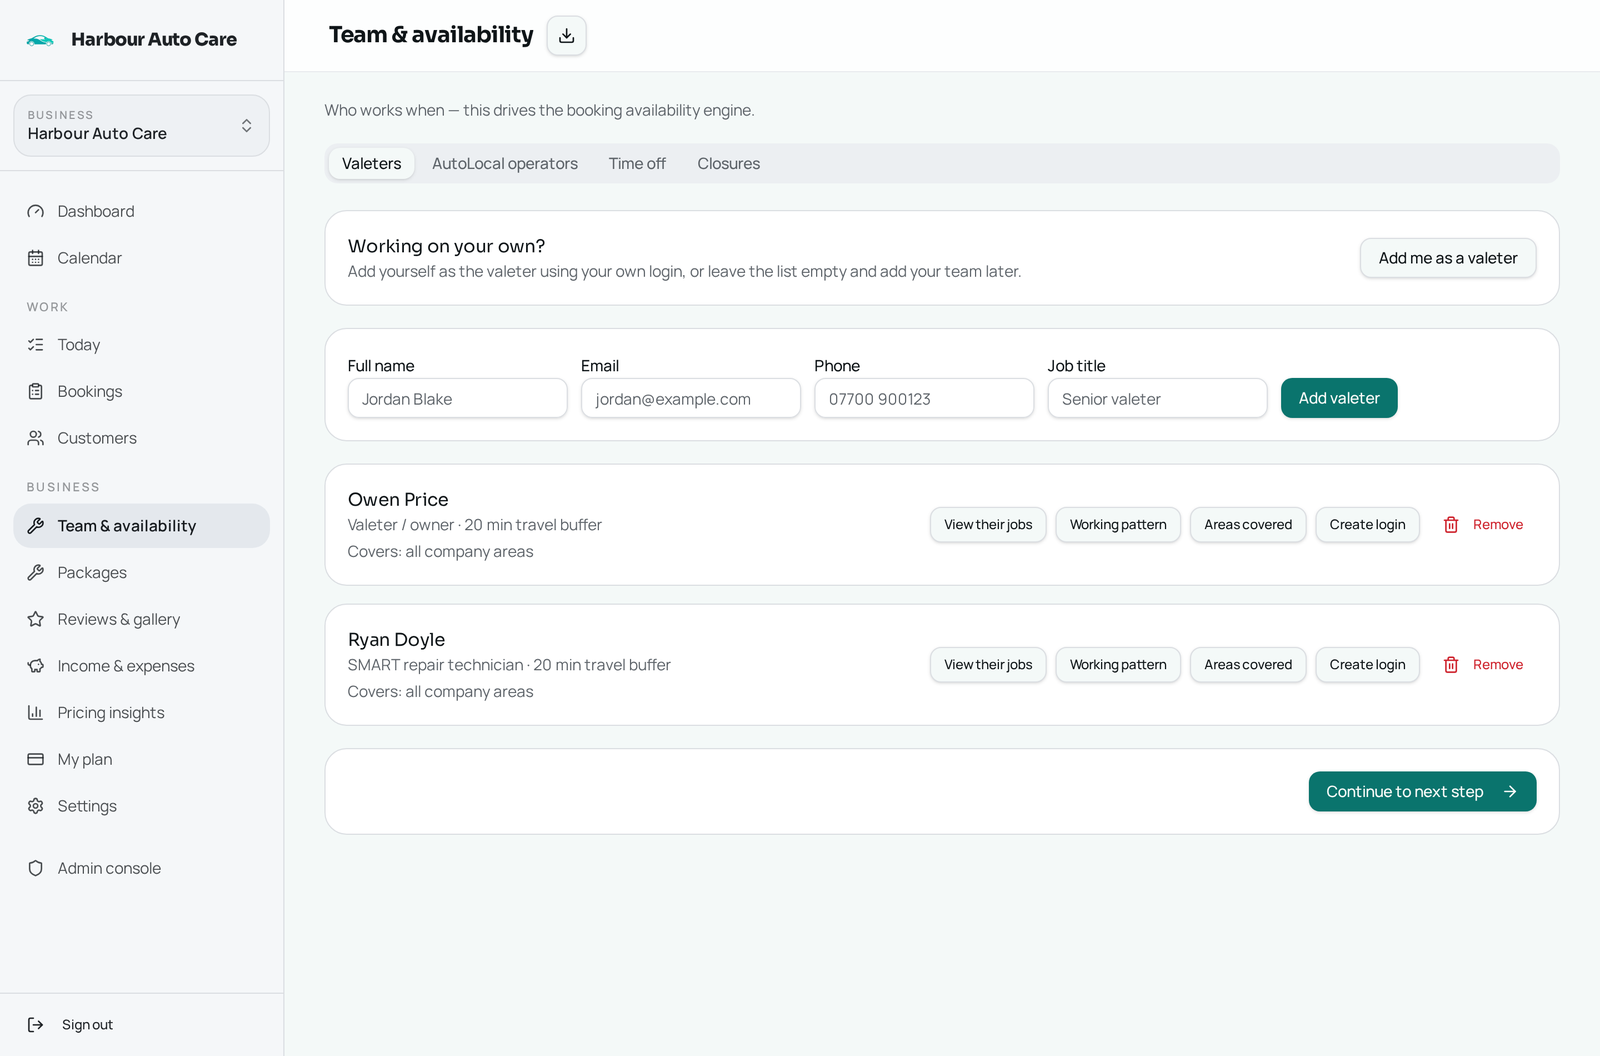1600x1056 pixels.
Task: Click the 'Working on your own?' heading
Action: click(x=446, y=246)
